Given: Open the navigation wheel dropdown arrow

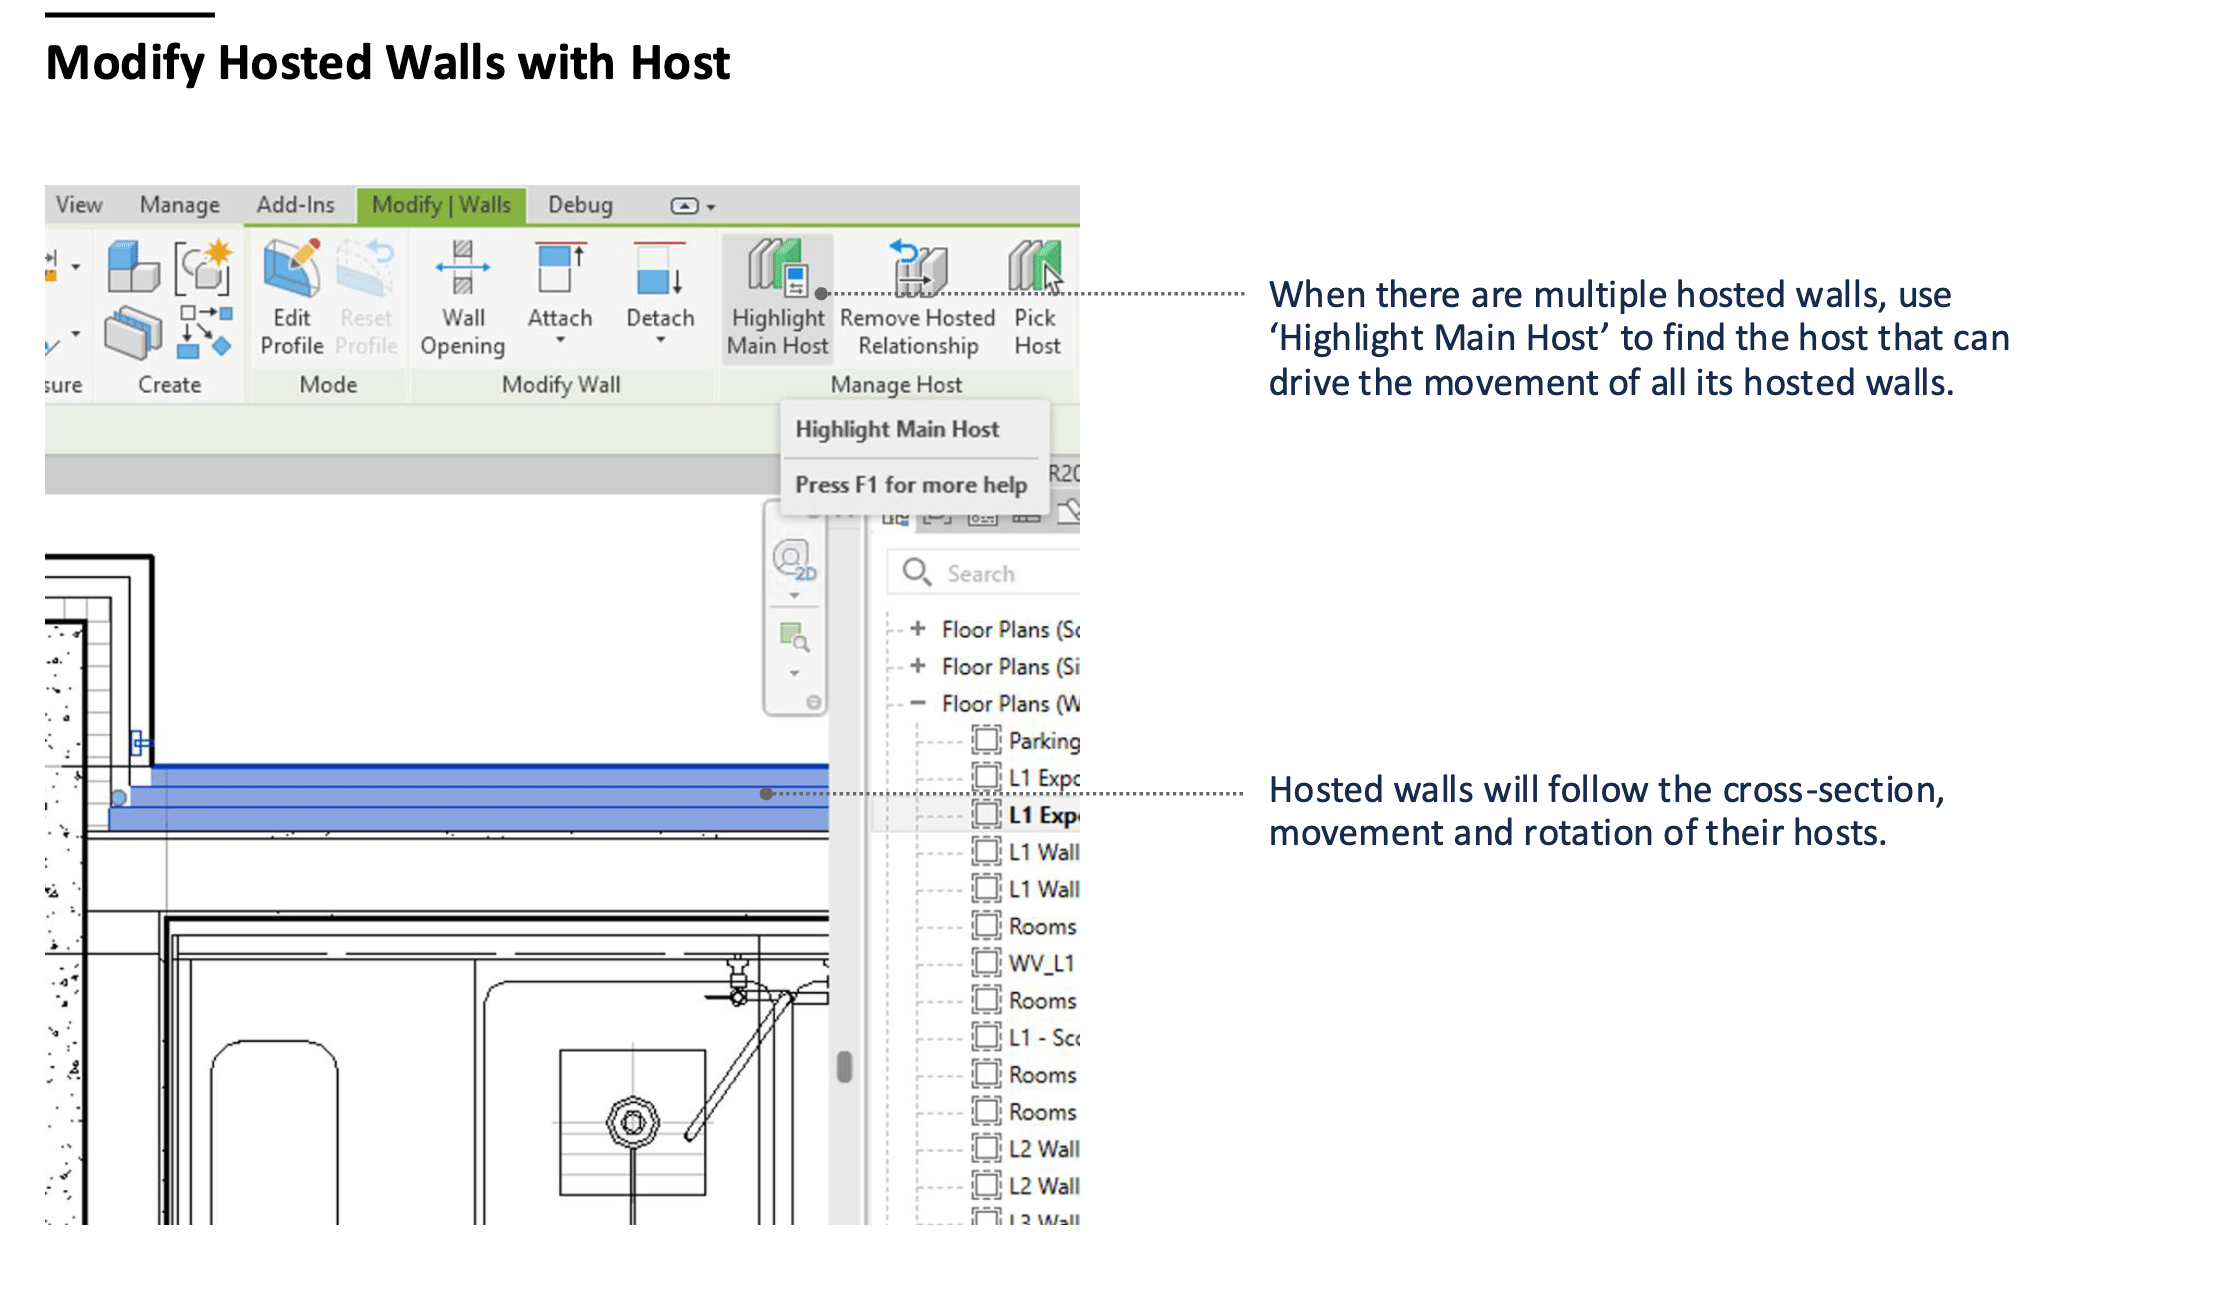Looking at the screenshot, I should click(x=794, y=596).
